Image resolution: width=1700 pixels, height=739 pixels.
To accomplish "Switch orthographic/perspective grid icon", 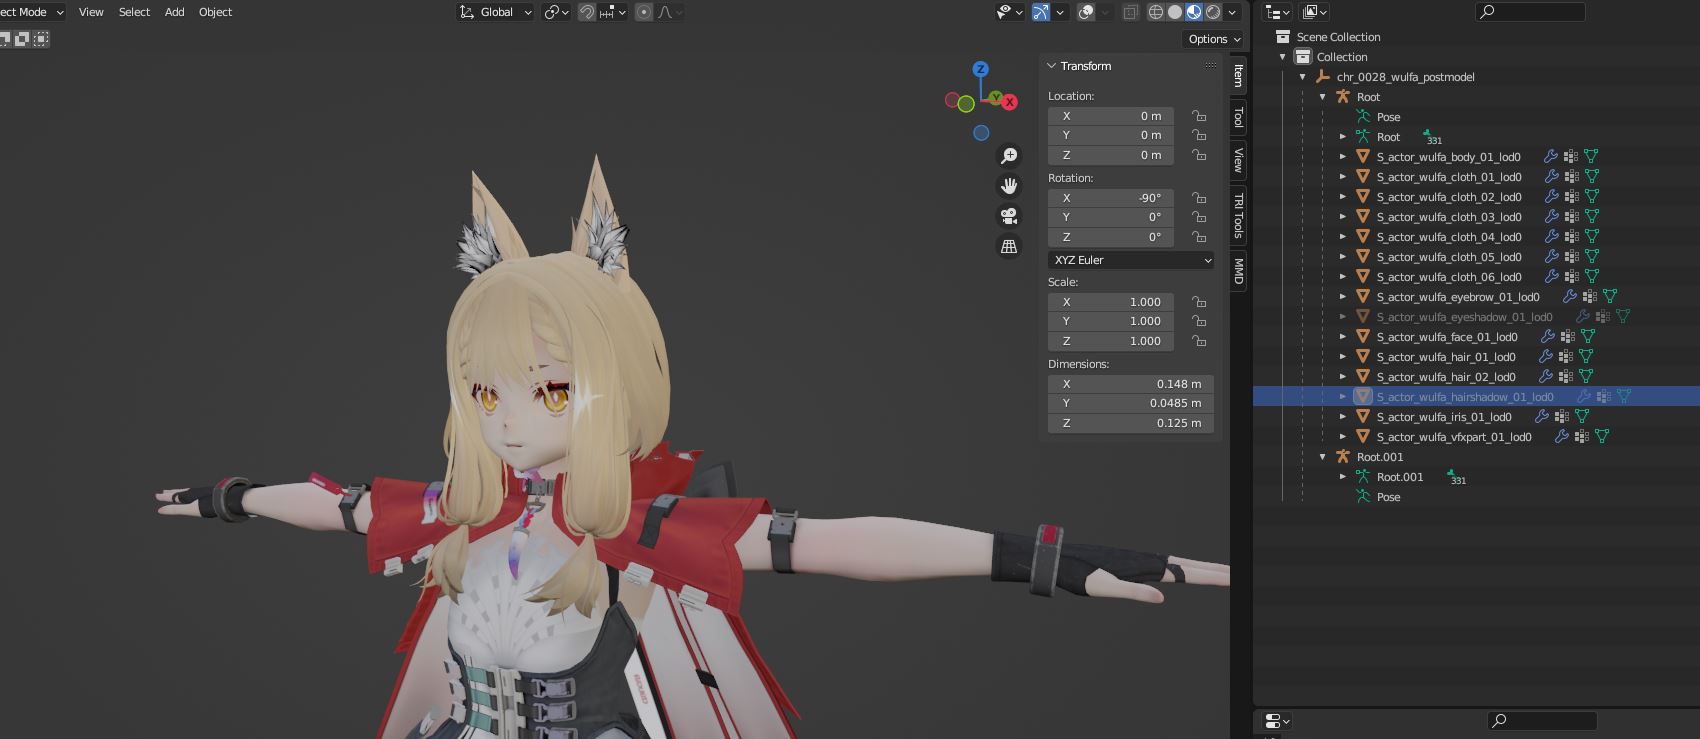I will tap(1009, 246).
